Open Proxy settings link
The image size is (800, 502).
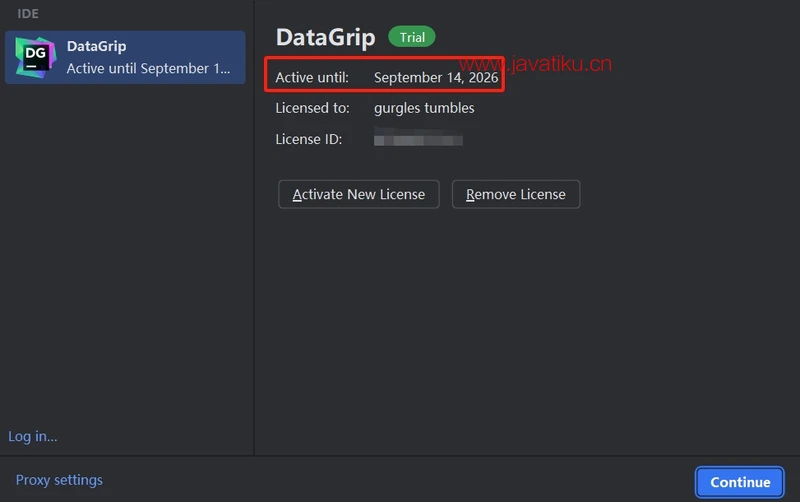59,480
